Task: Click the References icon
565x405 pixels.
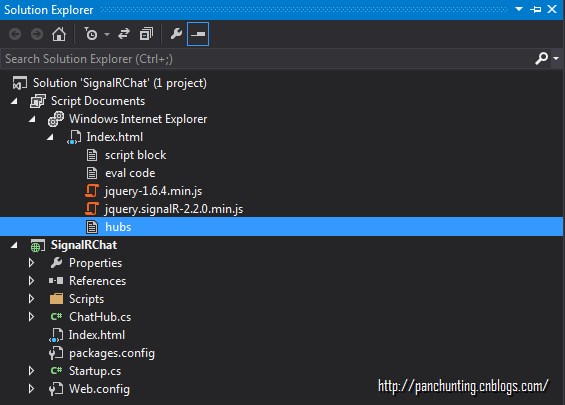Action: [56, 281]
